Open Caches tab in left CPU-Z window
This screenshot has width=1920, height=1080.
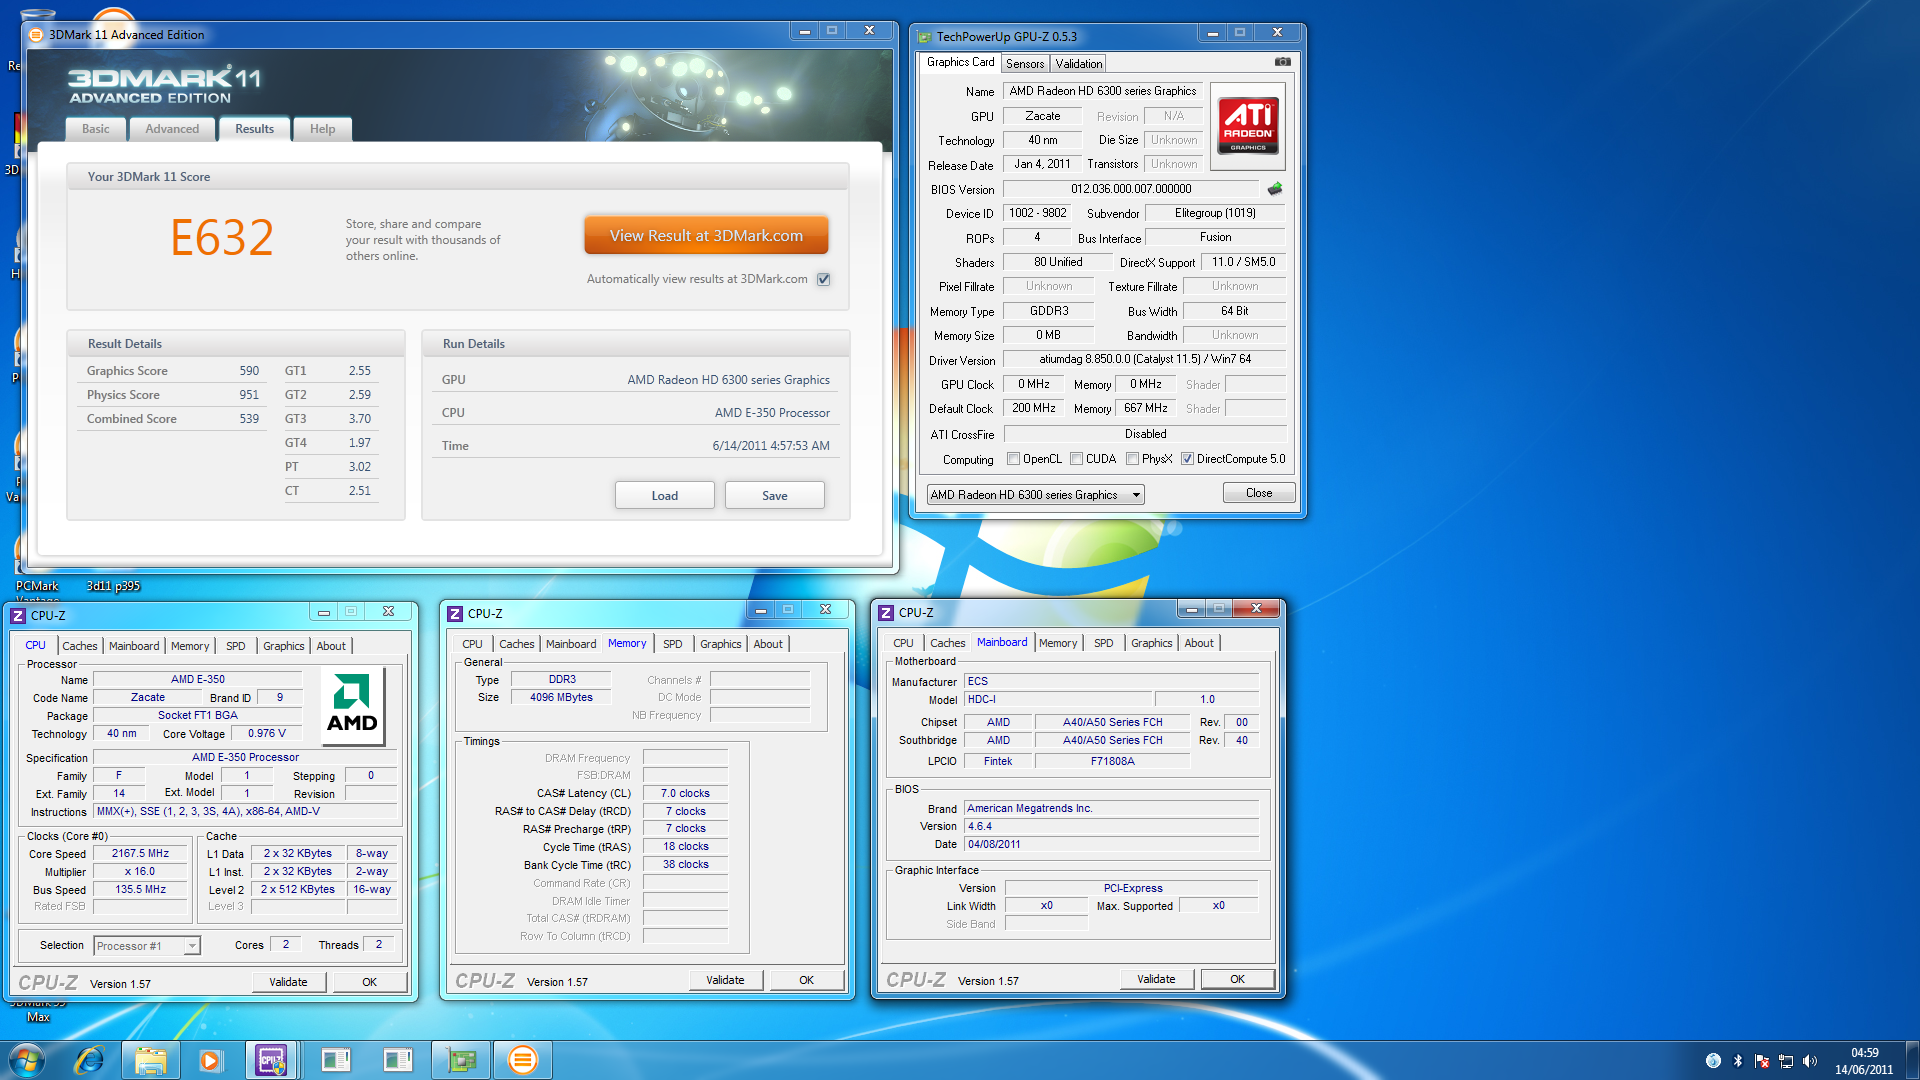[80, 646]
